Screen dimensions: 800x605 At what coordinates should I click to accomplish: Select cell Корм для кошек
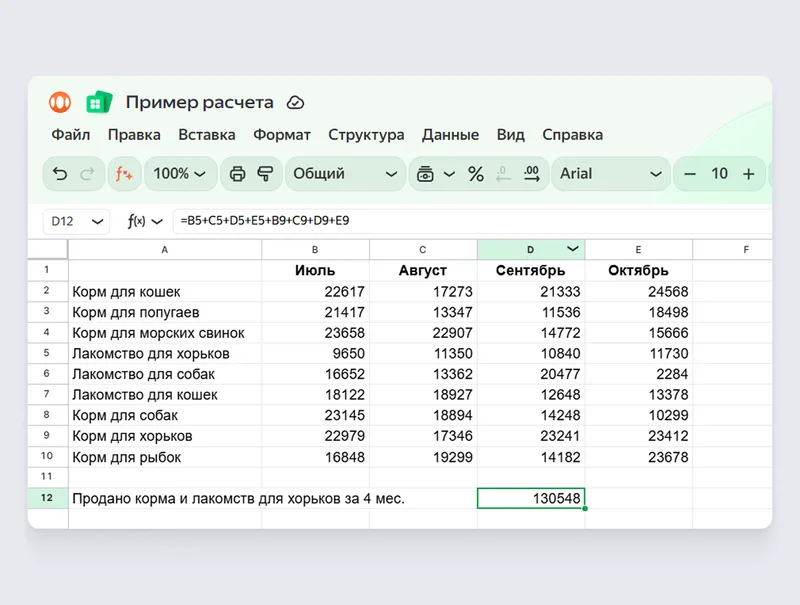tap(165, 292)
